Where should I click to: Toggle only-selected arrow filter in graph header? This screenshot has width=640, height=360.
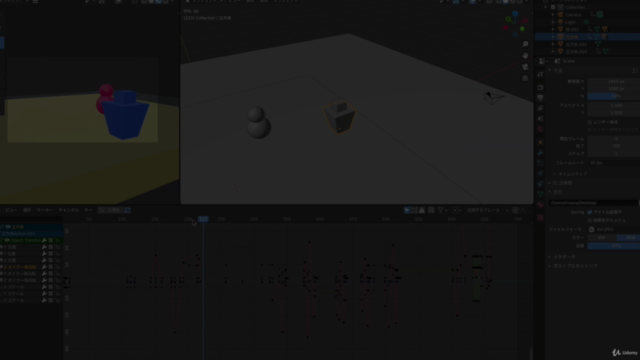pyautogui.click(x=407, y=210)
